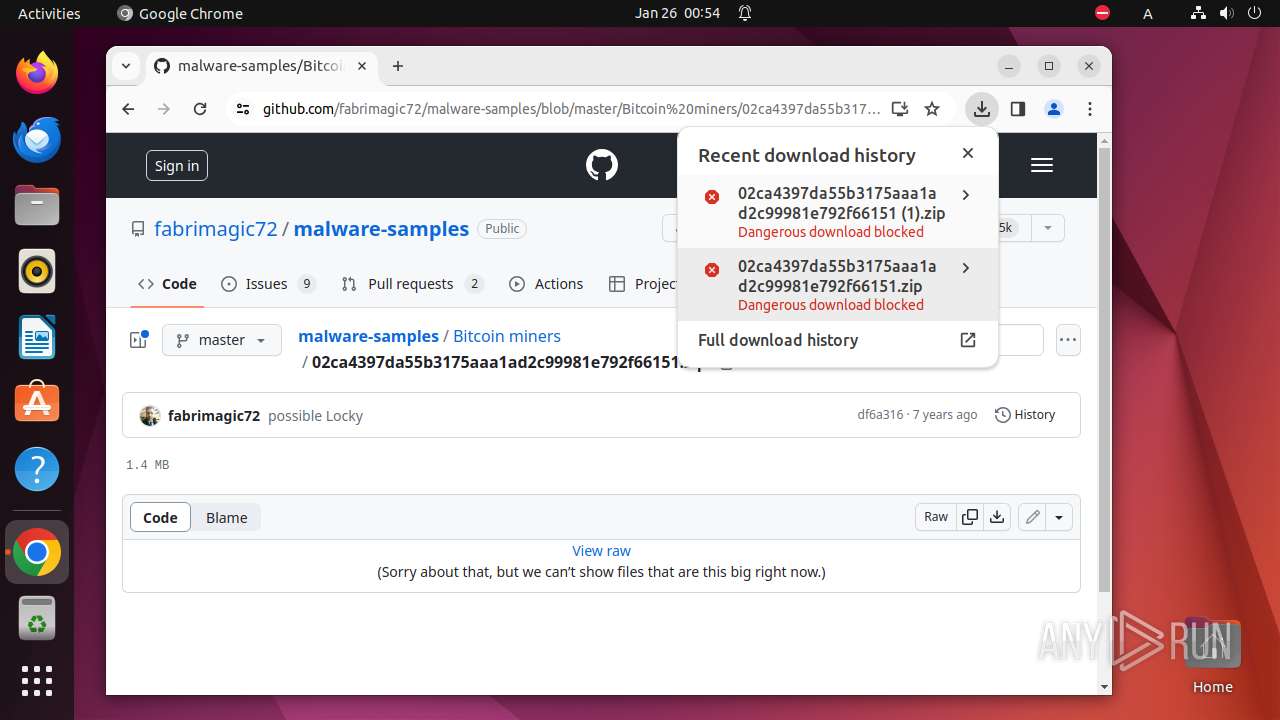Open Bitcoin miners breadcrumb link

pos(507,336)
